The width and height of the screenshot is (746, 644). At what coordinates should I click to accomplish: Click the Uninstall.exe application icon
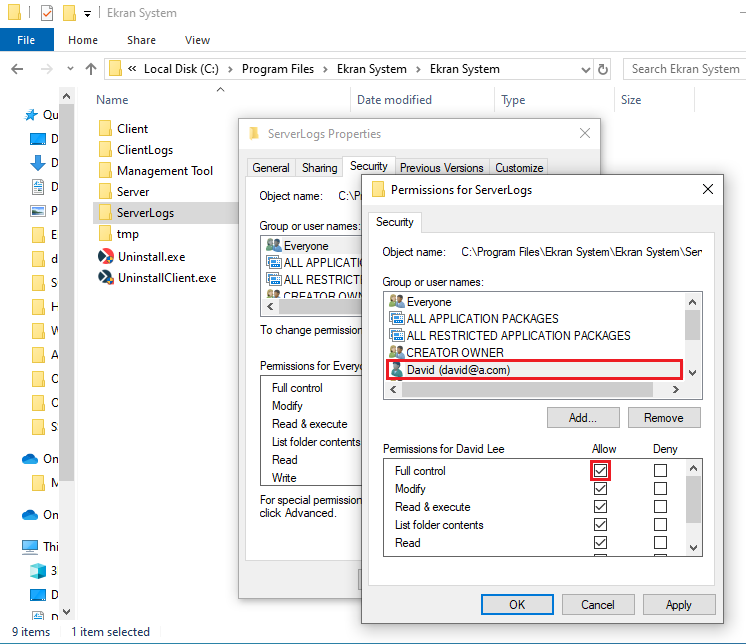tap(106, 256)
